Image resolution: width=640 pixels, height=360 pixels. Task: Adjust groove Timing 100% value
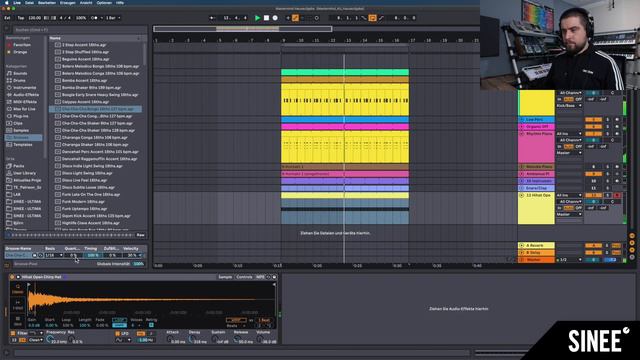[x=93, y=256]
